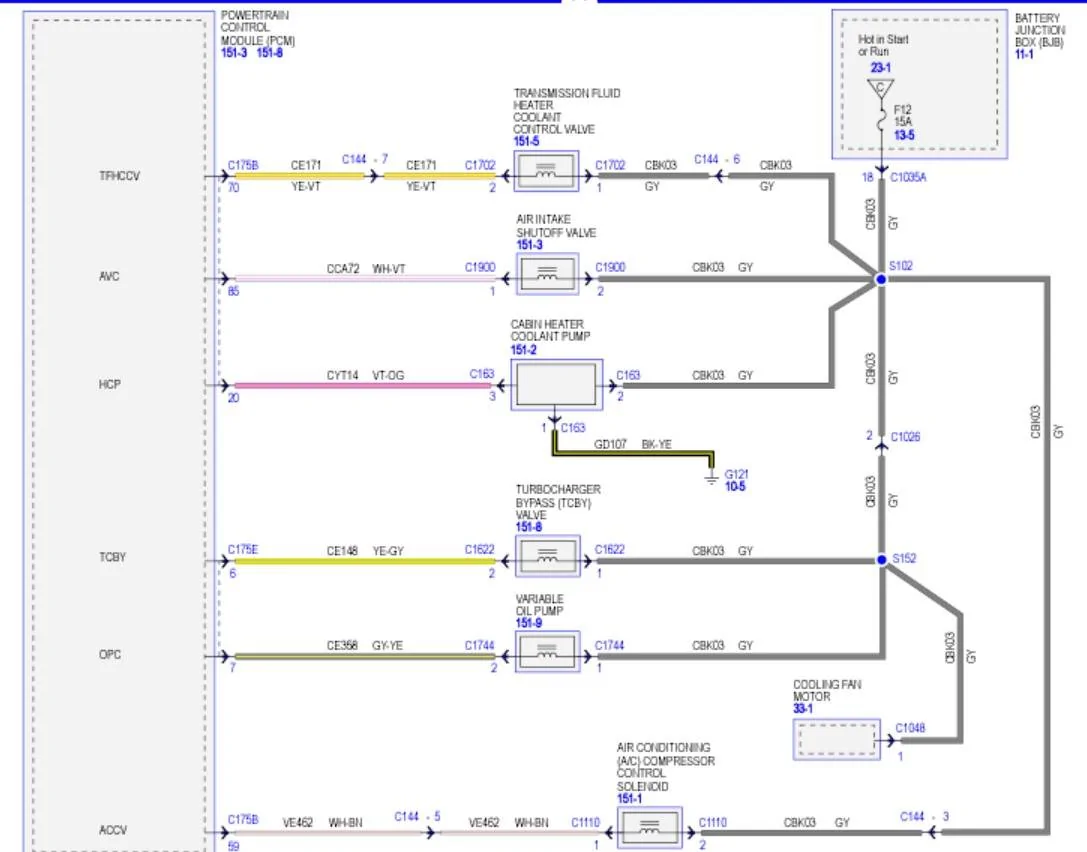Viewport: 1087px width, 852px height.
Task: Click the cooling fan motor dashed box
Action: coord(837,740)
